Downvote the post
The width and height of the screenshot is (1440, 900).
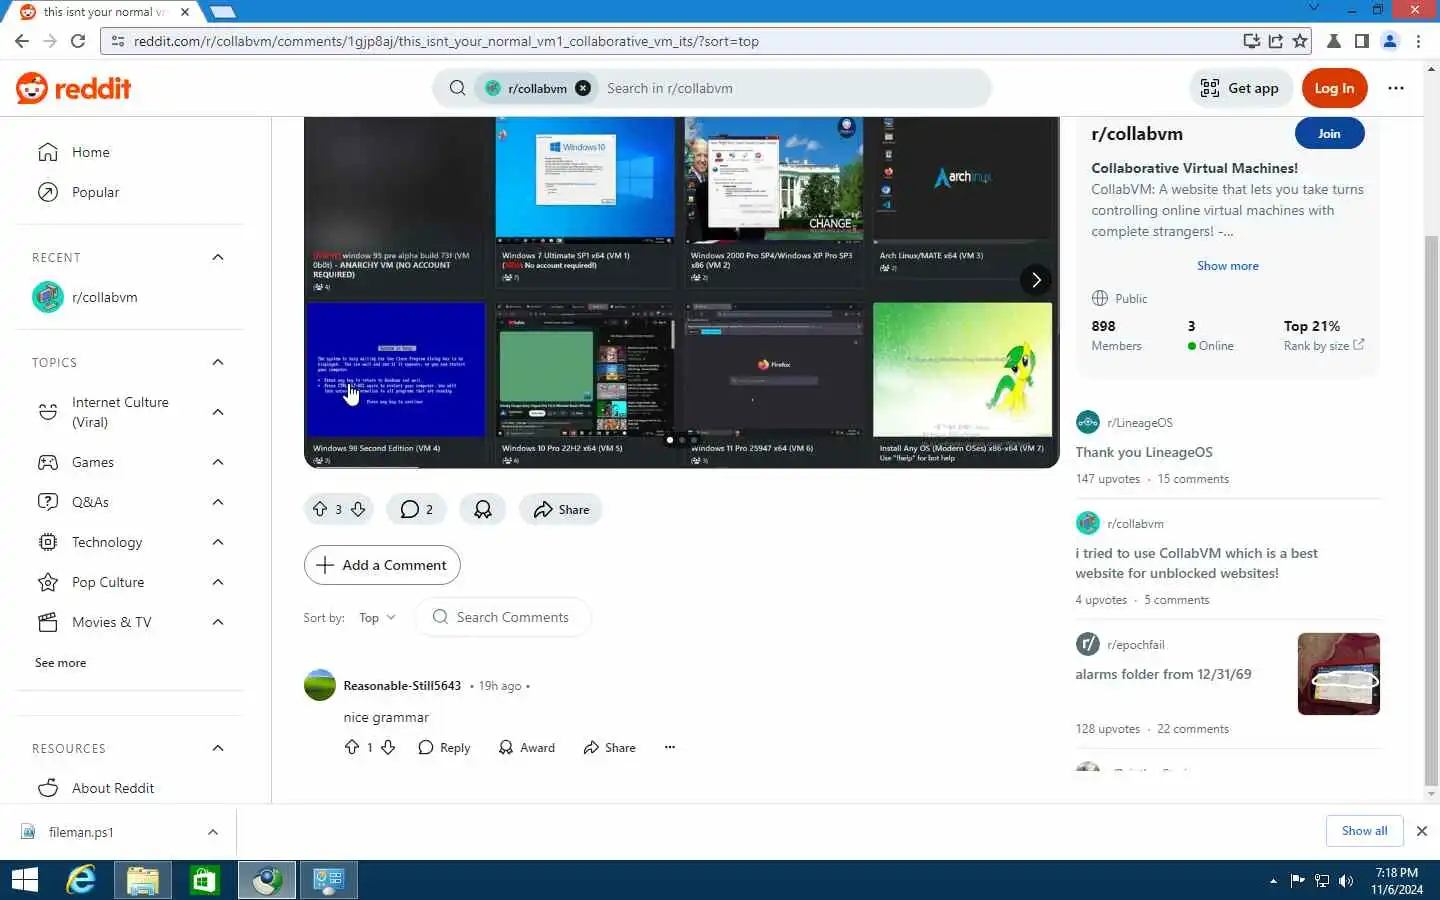(358, 509)
